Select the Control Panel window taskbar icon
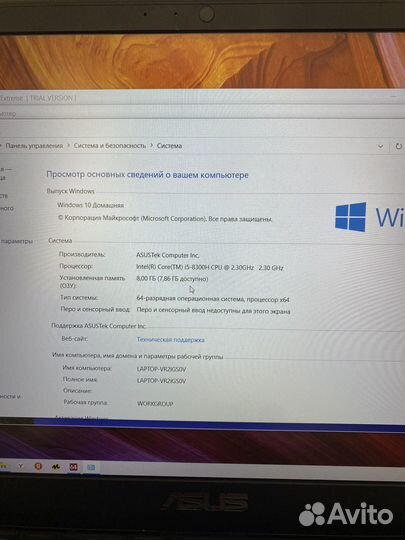The height and width of the screenshot is (540, 405). [x=91, y=468]
